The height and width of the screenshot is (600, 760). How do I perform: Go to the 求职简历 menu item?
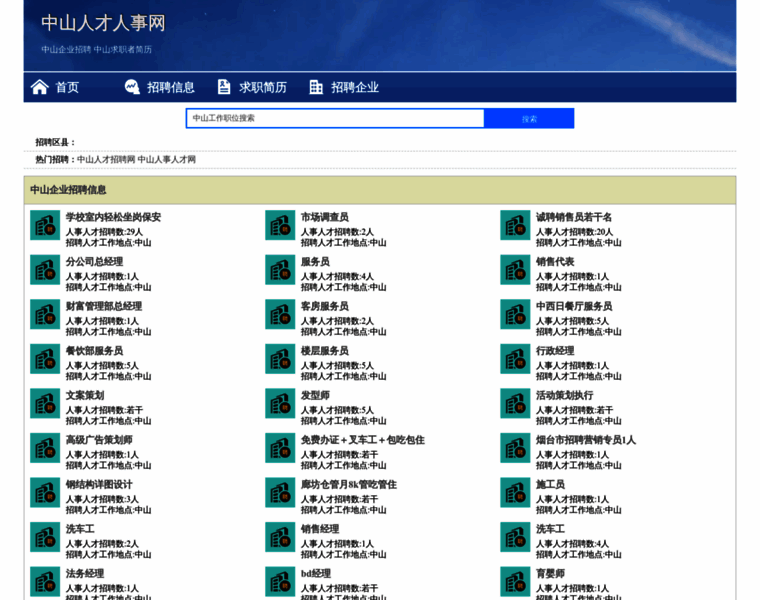pyautogui.click(x=263, y=87)
